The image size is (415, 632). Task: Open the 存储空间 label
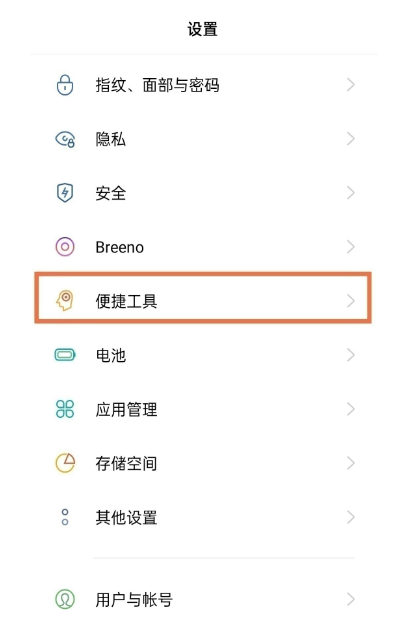pos(126,463)
